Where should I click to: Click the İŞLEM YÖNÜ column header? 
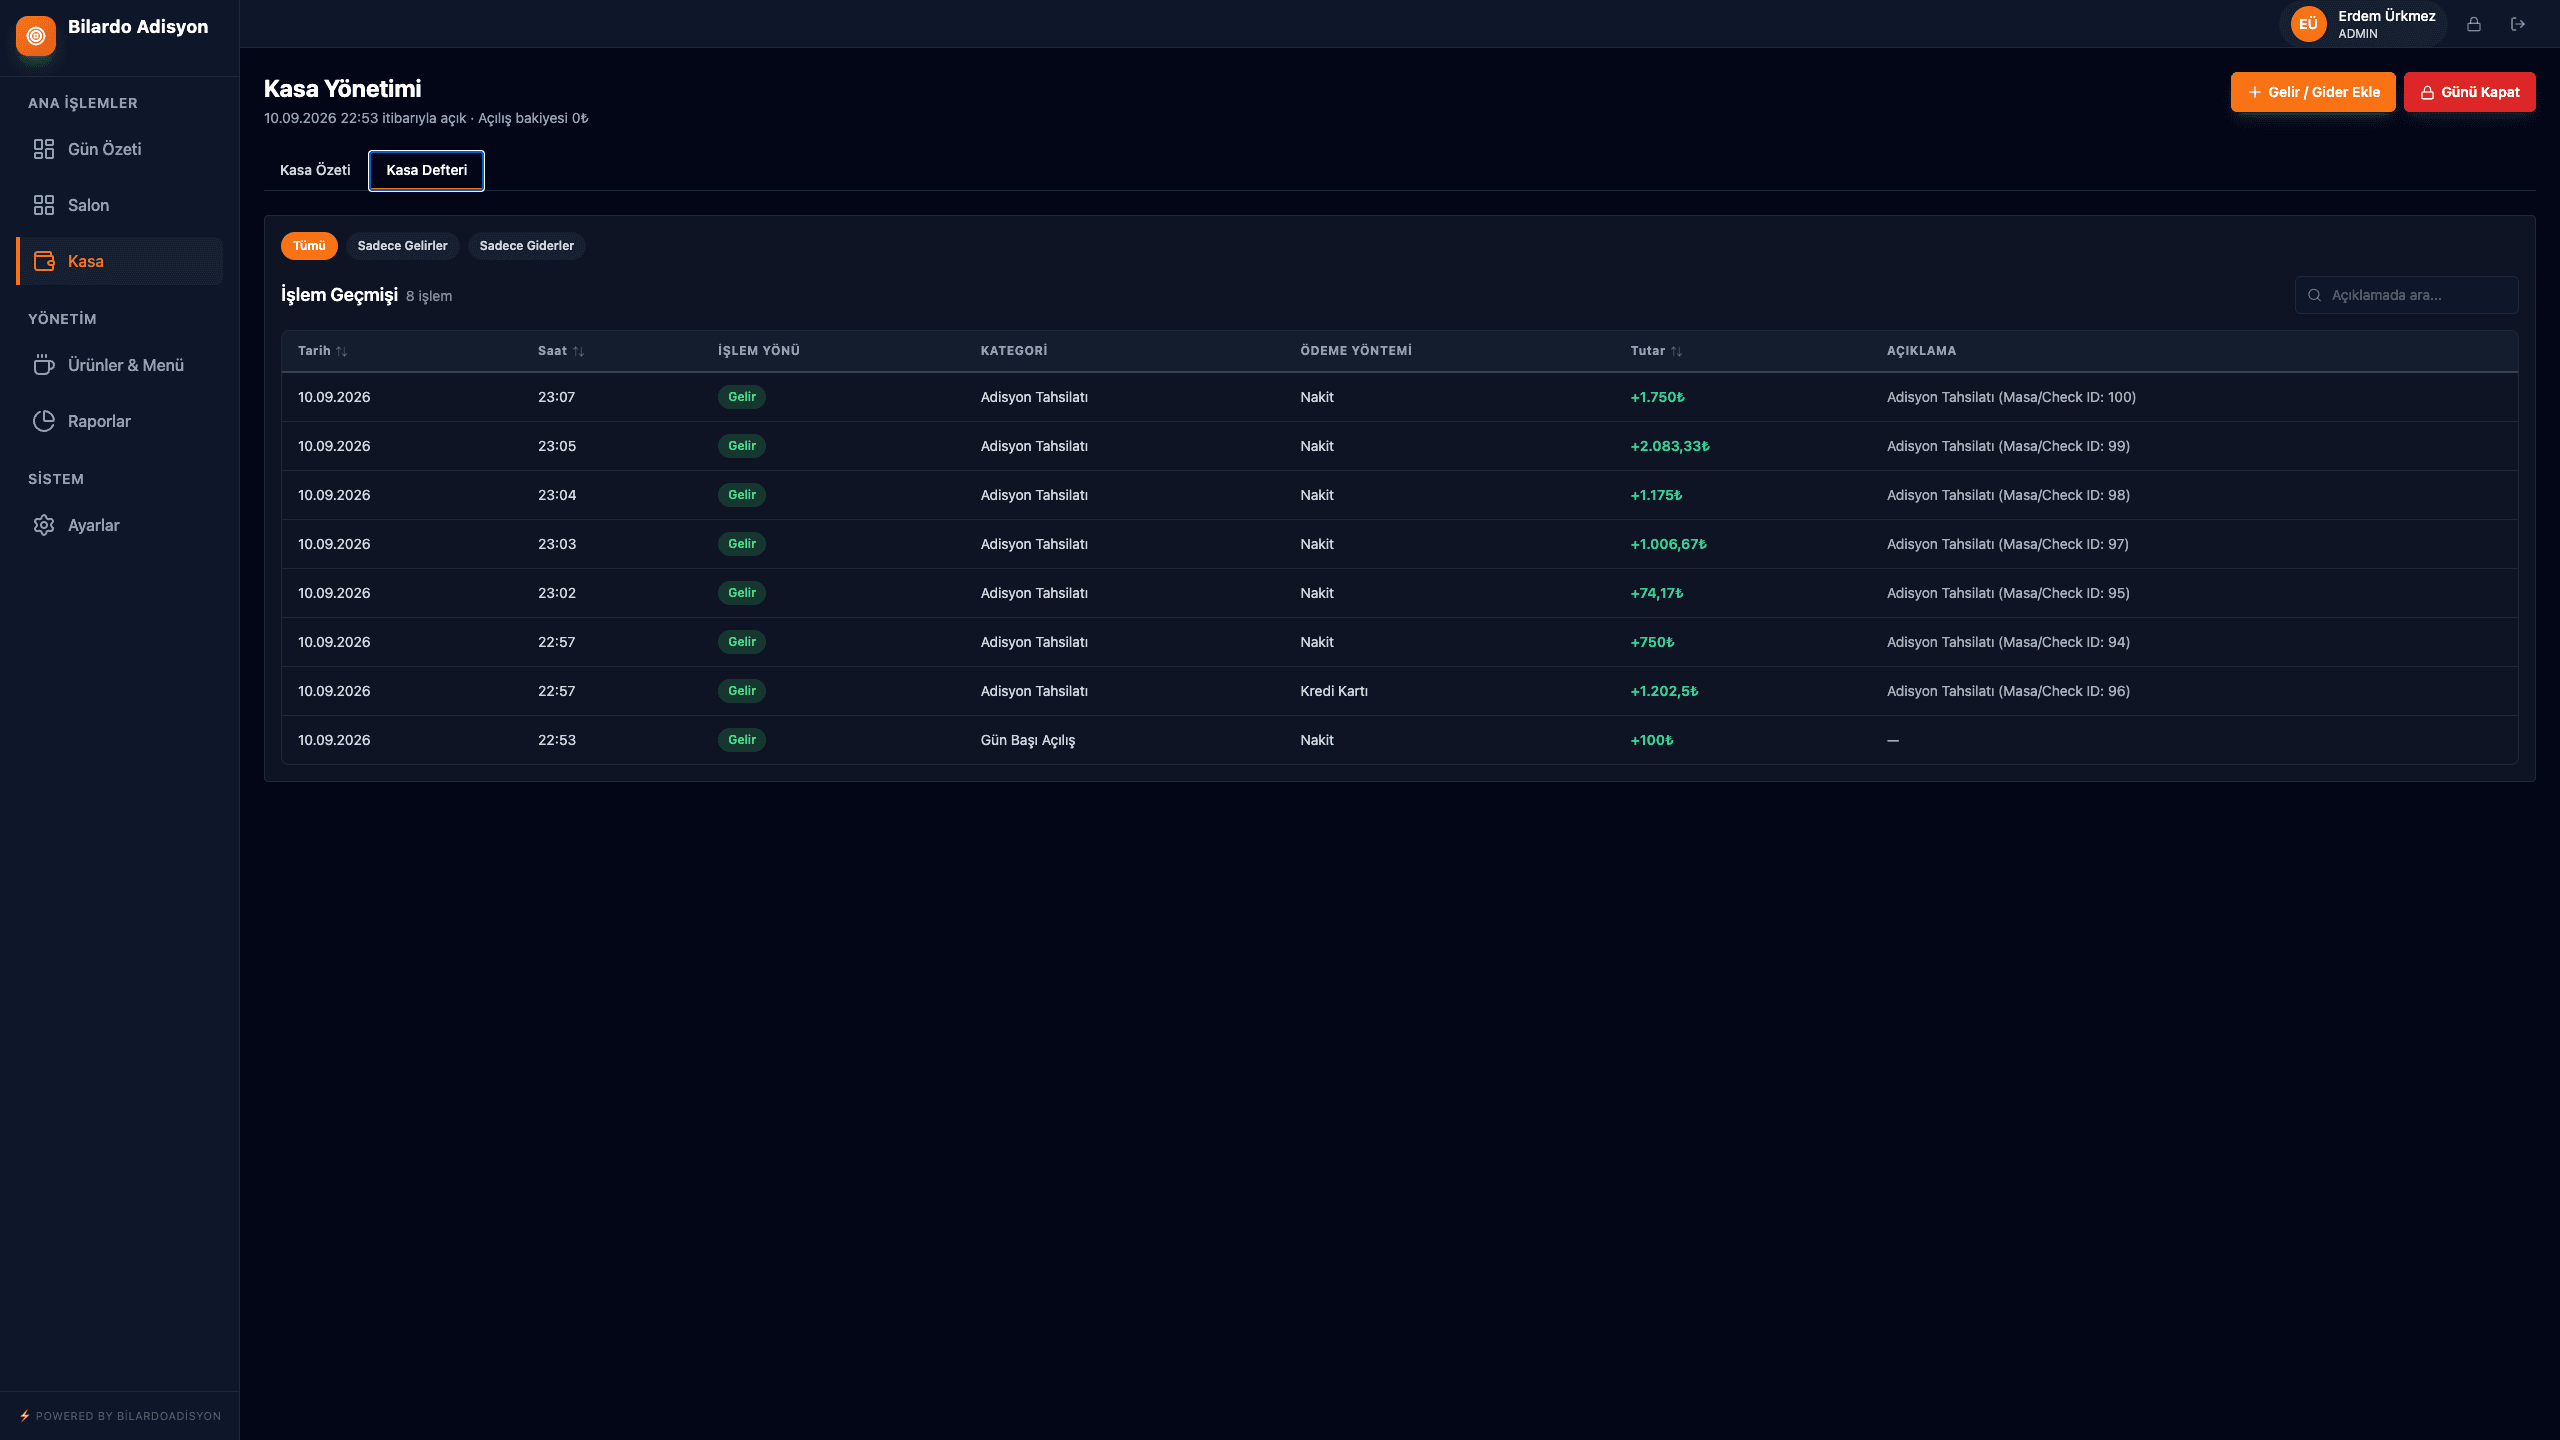click(x=759, y=351)
